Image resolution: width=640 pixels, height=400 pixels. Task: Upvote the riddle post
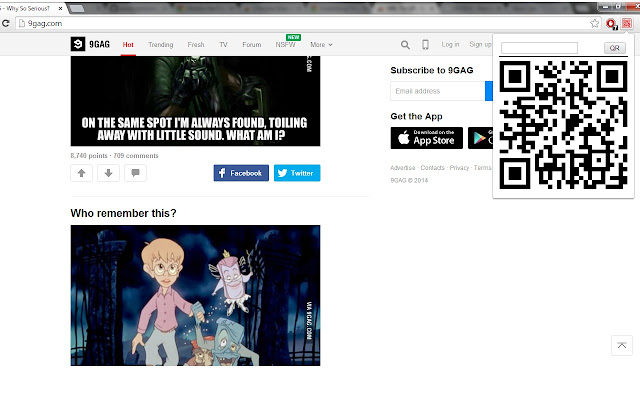(x=82, y=173)
